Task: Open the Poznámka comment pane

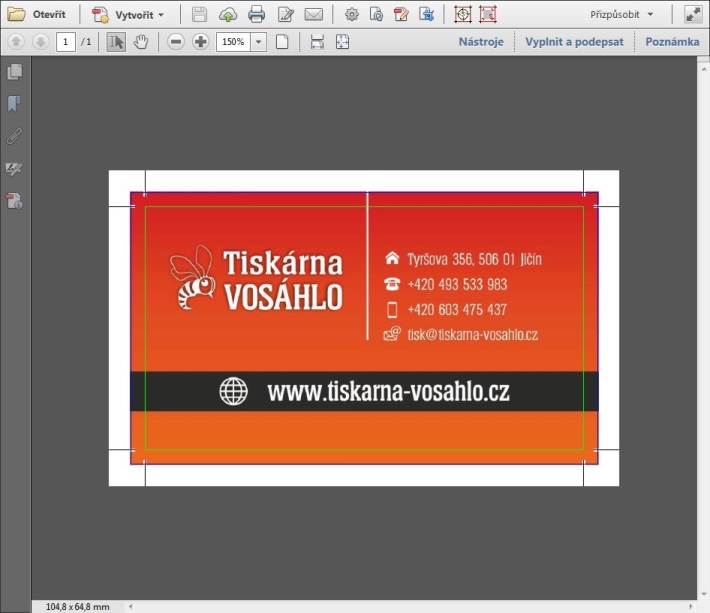Action: pyautogui.click(x=672, y=42)
